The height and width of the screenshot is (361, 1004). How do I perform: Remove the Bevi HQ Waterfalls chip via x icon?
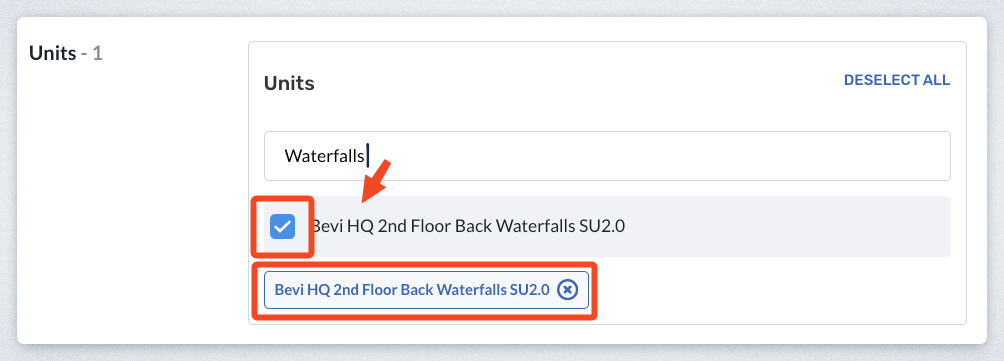tap(567, 290)
